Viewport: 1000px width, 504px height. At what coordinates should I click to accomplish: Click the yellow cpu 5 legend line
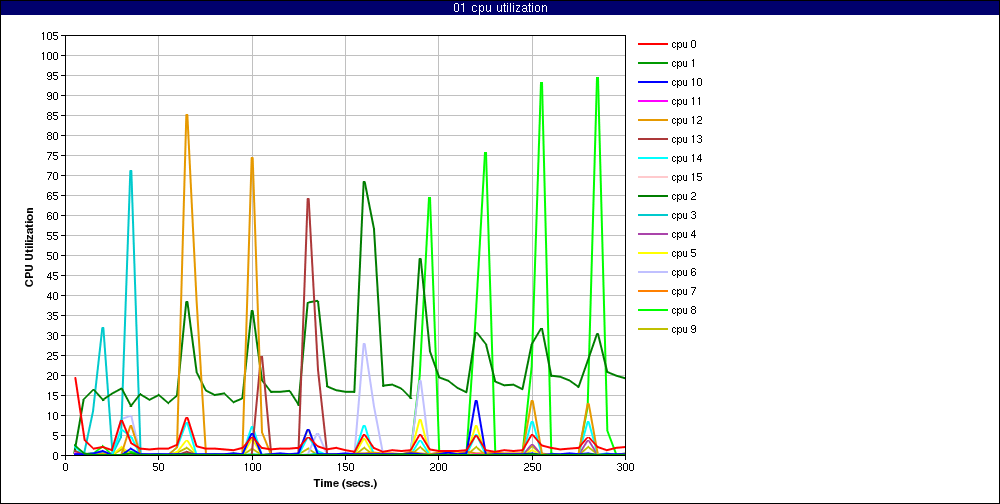[652, 253]
